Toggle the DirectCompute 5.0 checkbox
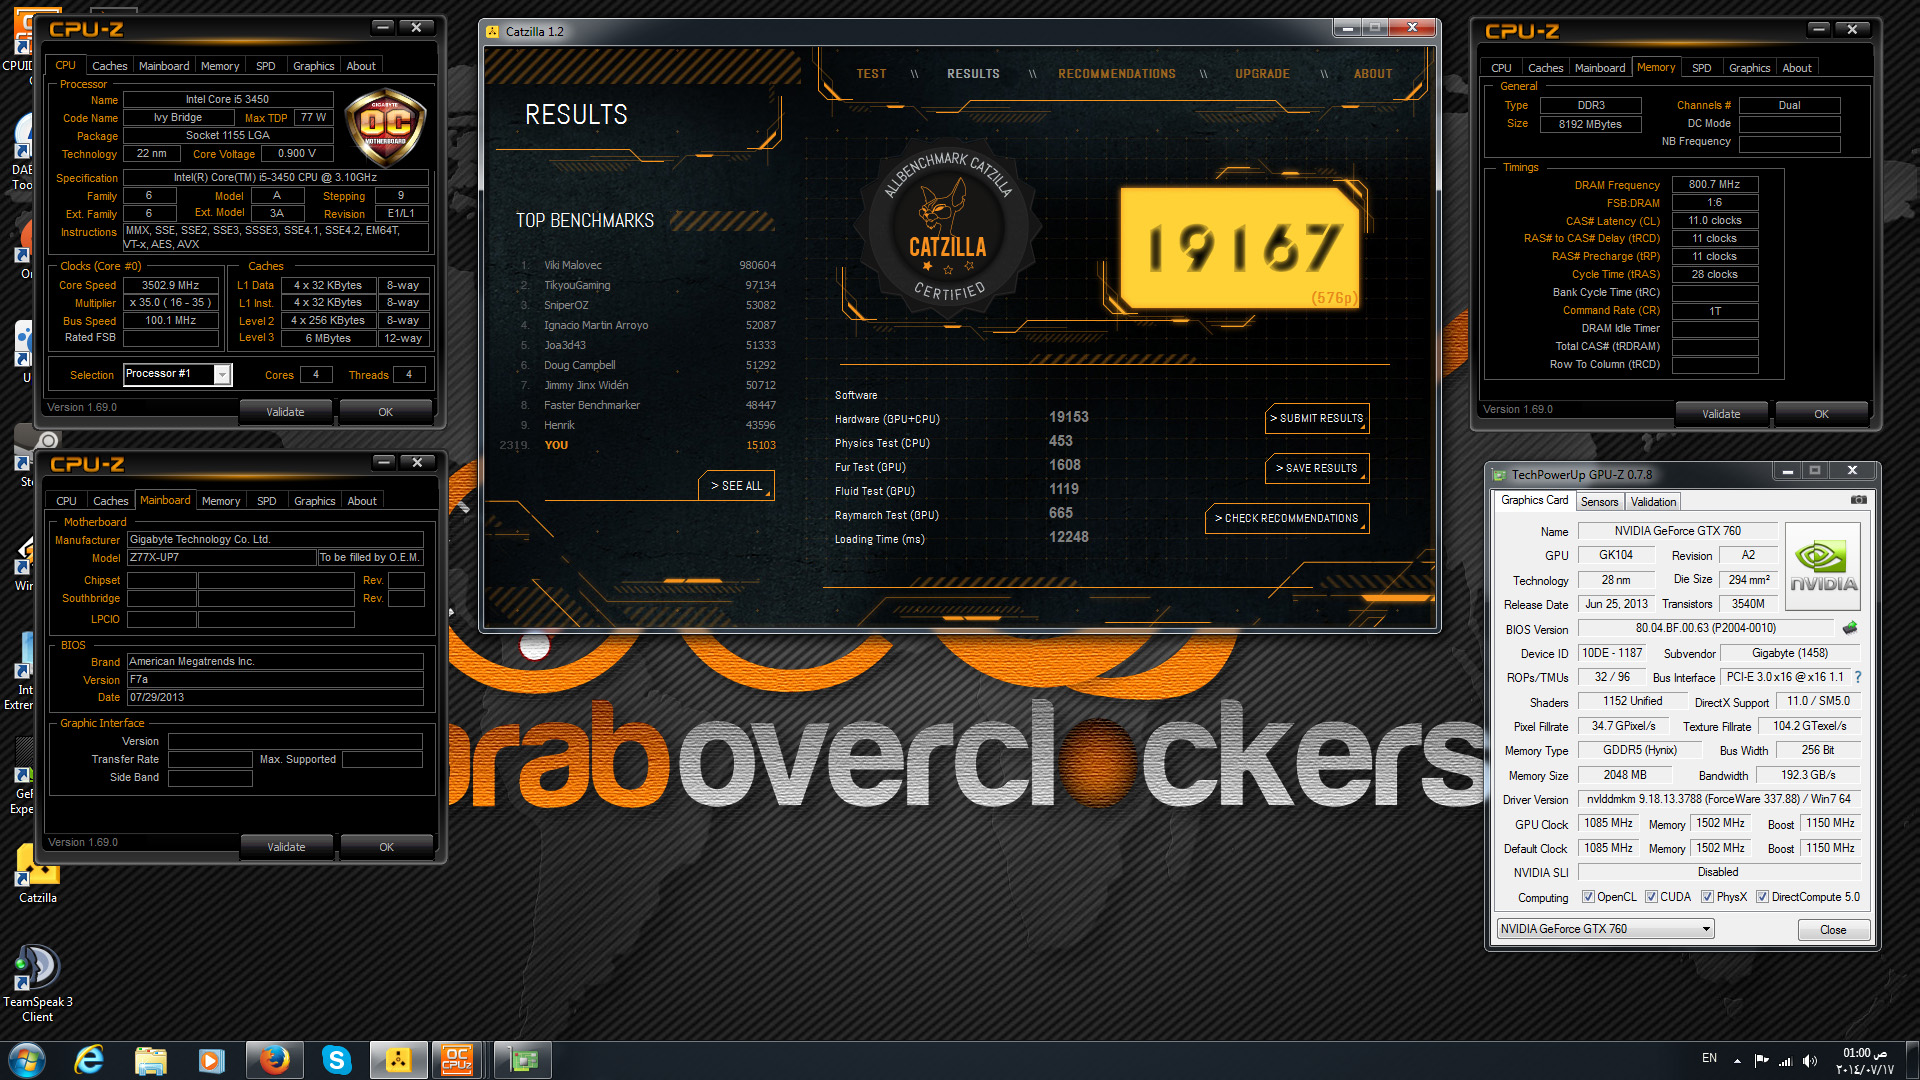The height and width of the screenshot is (1080, 1920). (x=1762, y=897)
